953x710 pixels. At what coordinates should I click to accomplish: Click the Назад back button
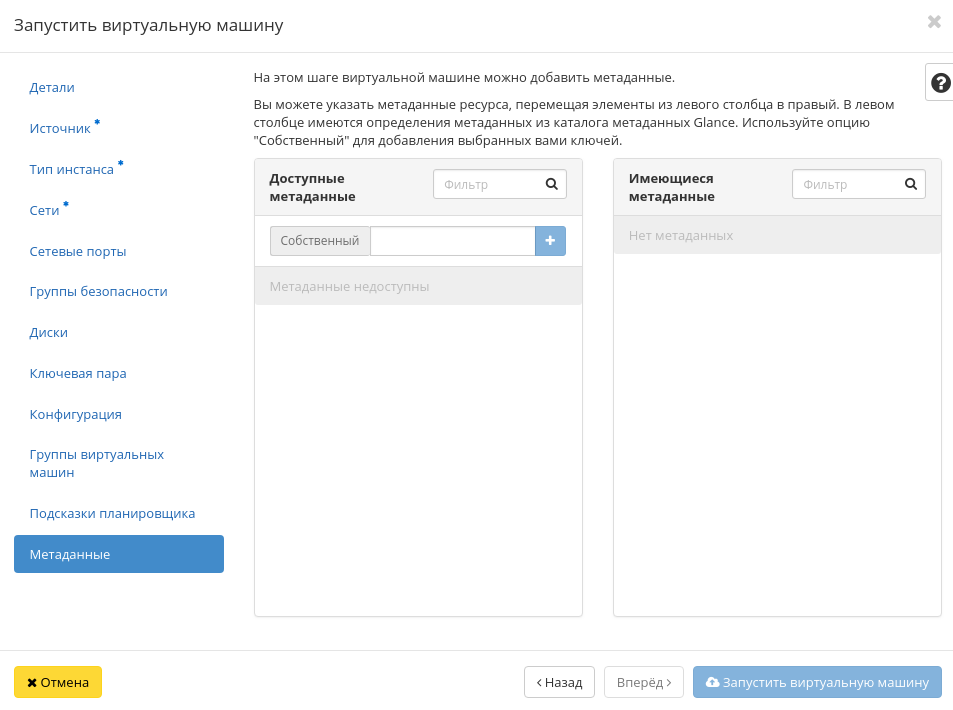coord(559,682)
